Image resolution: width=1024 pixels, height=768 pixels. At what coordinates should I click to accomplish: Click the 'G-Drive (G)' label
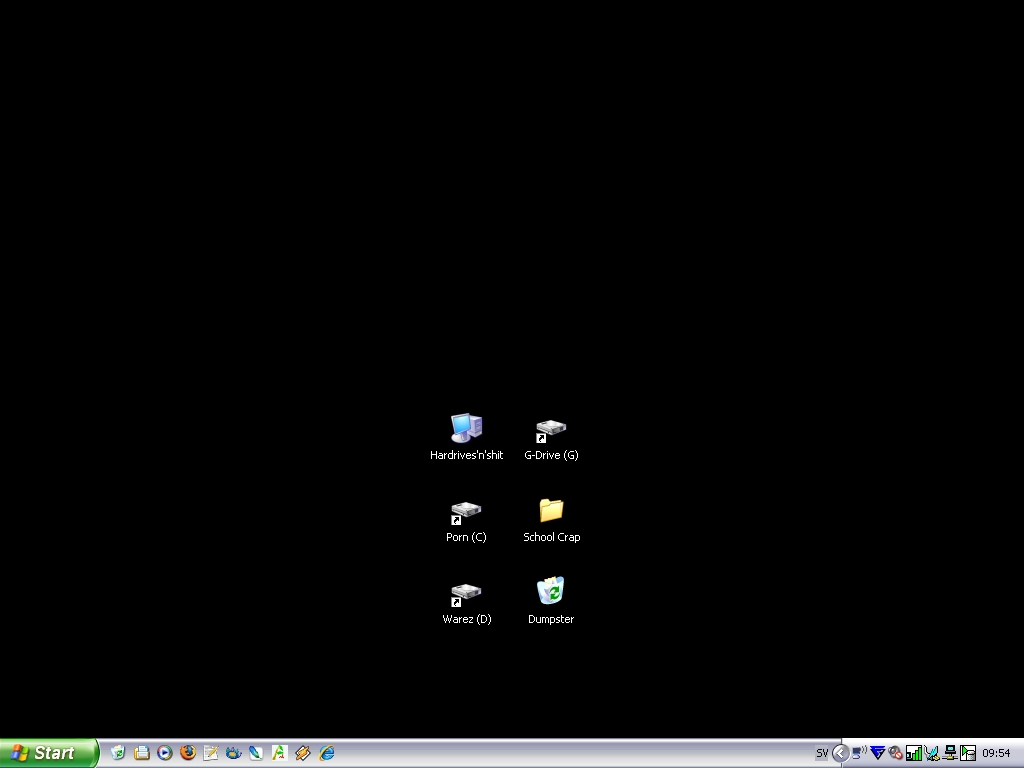[551, 455]
